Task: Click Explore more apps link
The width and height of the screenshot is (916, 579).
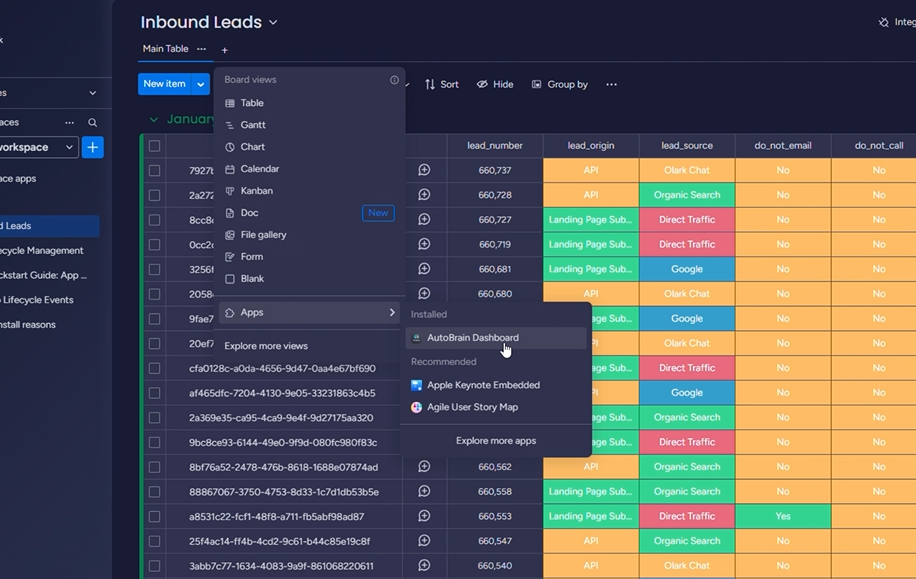Action: tap(496, 441)
